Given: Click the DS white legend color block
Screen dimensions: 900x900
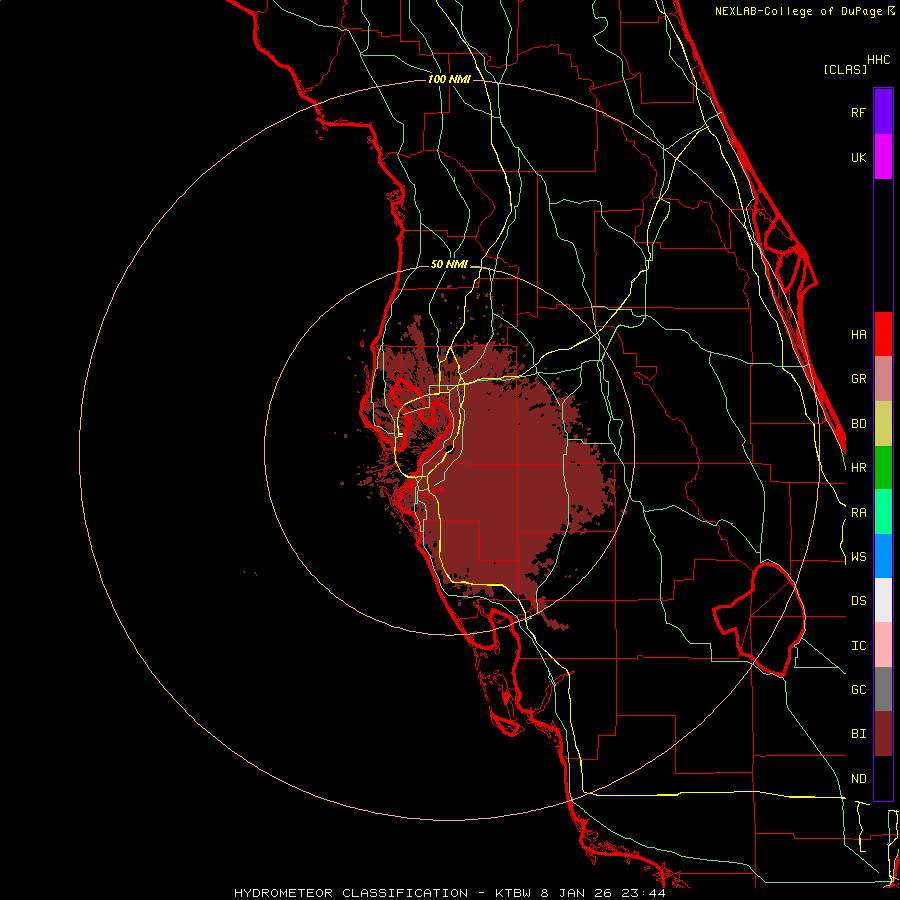Looking at the screenshot, I should pyautogui.click(x=883, y=600).
